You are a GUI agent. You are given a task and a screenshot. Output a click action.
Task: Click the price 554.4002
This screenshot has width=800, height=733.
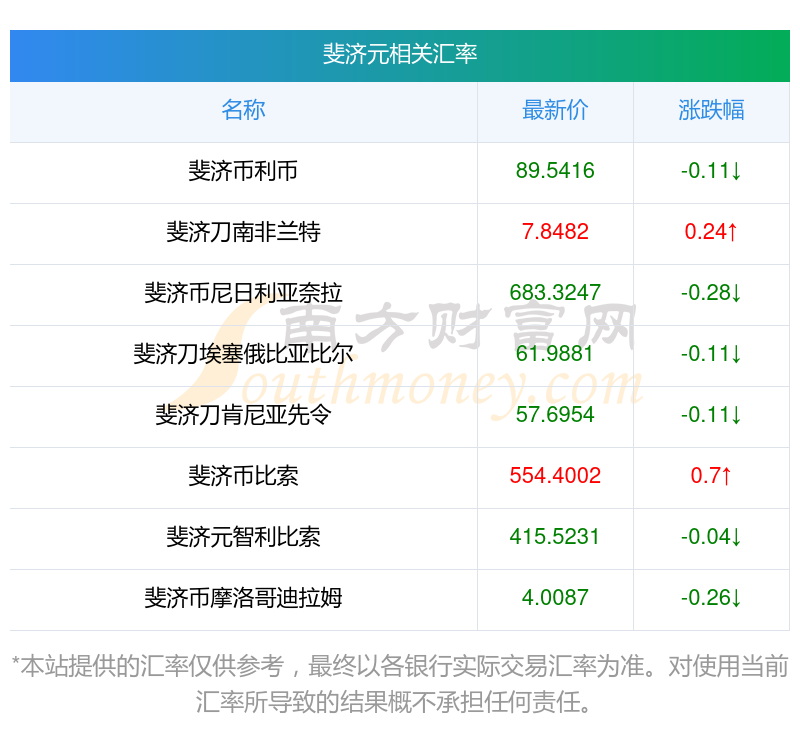(555, 476)
